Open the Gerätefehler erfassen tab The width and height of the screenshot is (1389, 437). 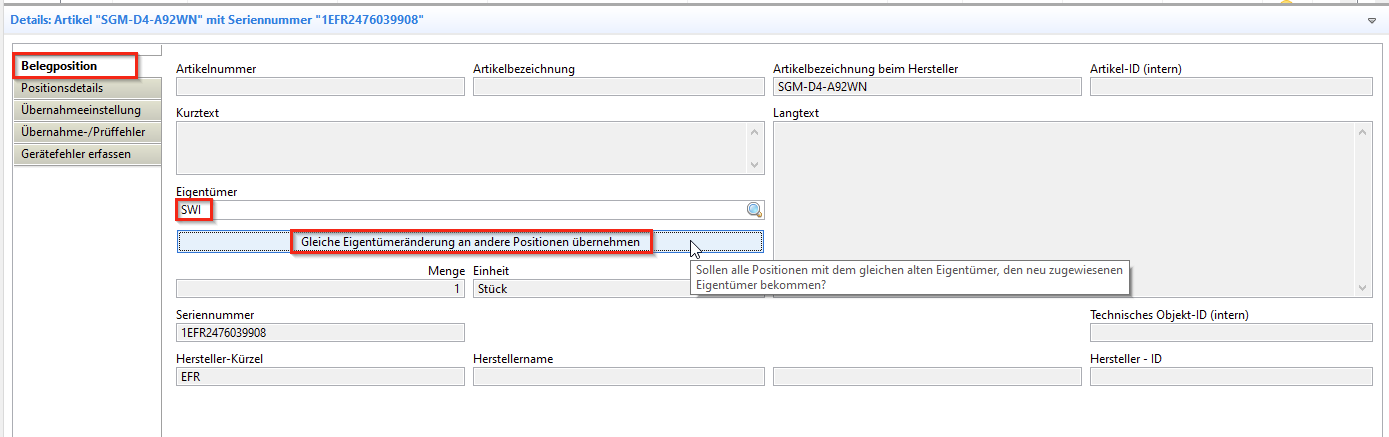pyautogui.click(x=75, y=154)
